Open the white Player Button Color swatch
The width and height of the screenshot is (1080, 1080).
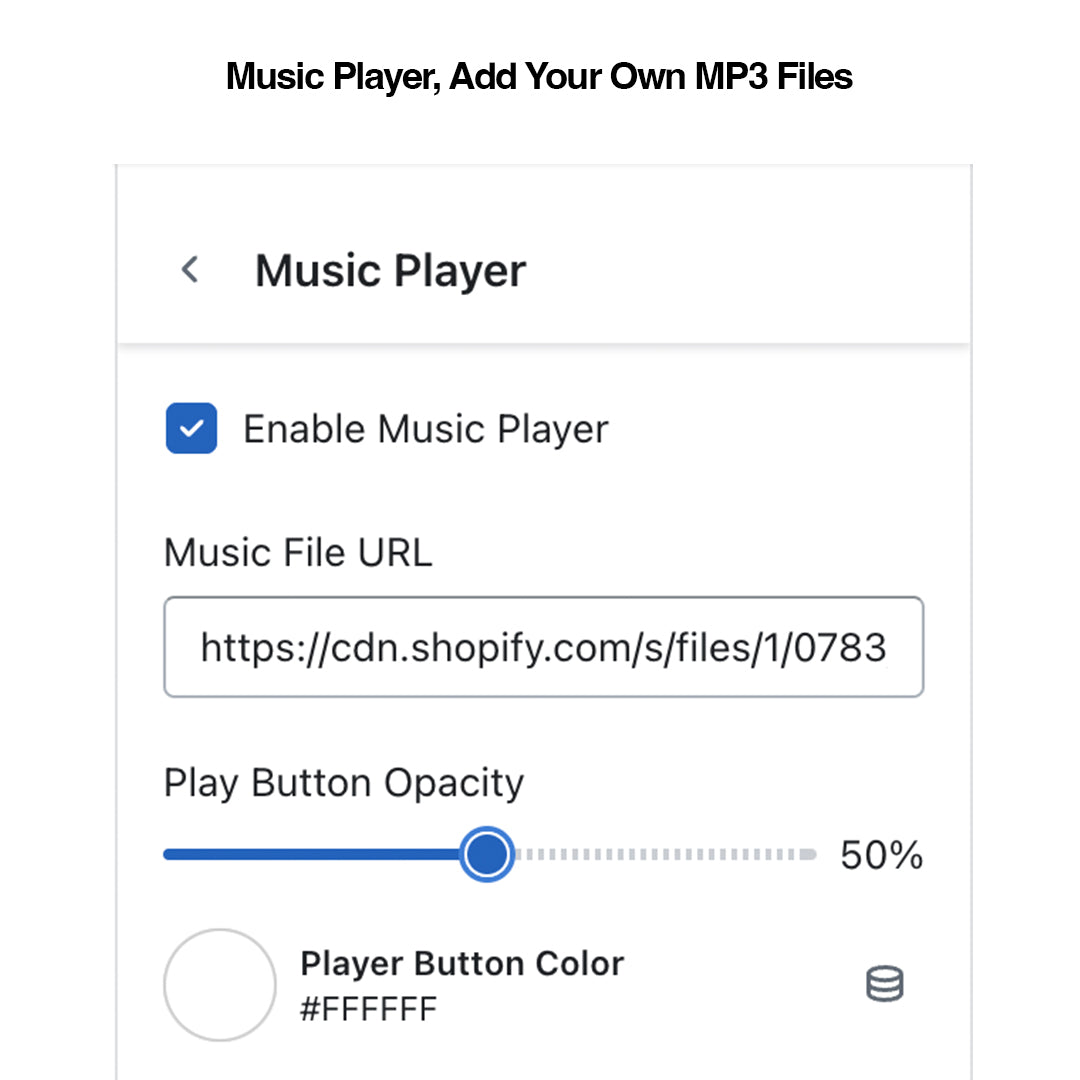219,985
